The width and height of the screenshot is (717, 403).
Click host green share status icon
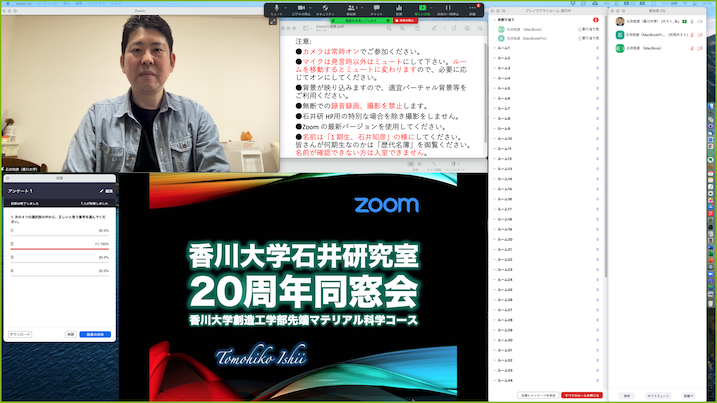[685, 21]
